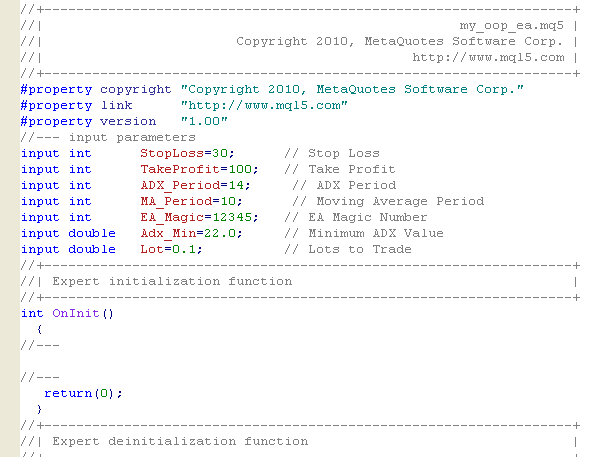
Task: Click the #property copyright line
Action: tap(272, 89)
